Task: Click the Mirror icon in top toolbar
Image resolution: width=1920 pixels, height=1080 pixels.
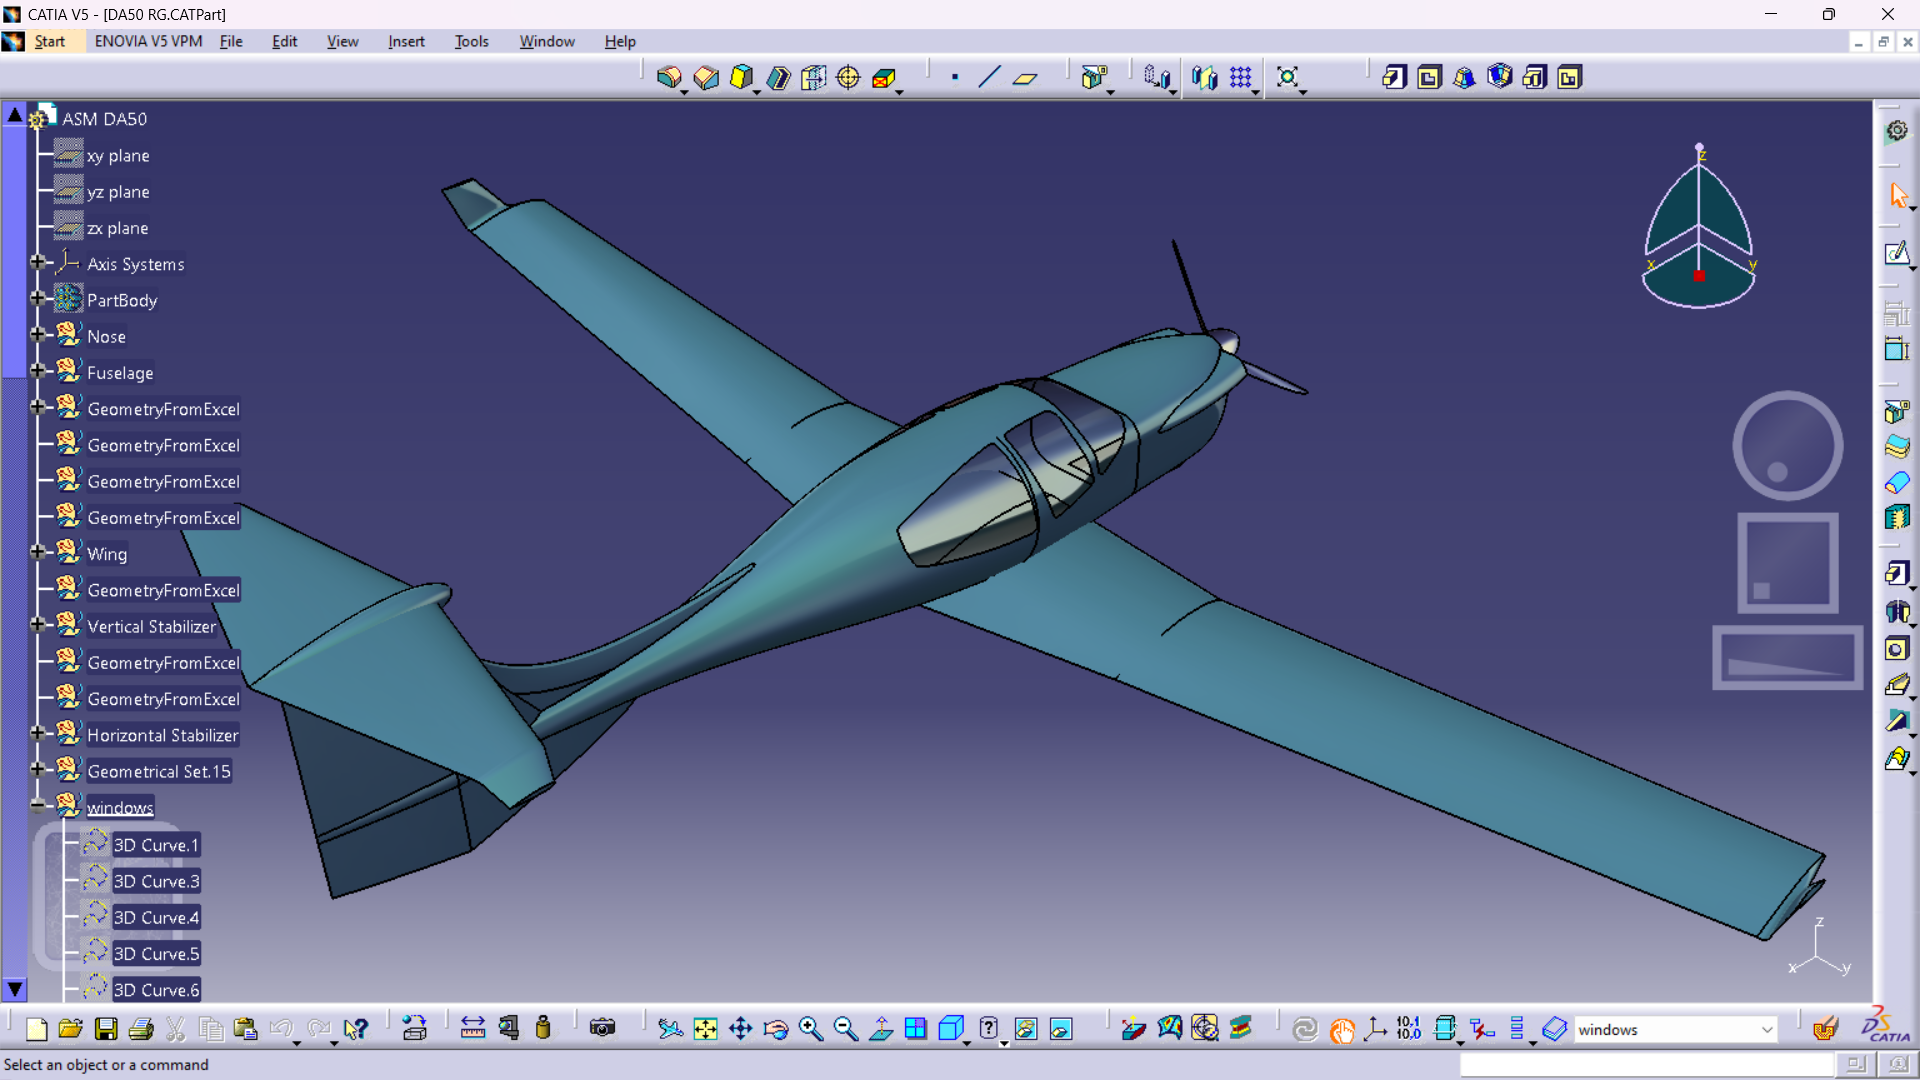Action: (1204, 77)
